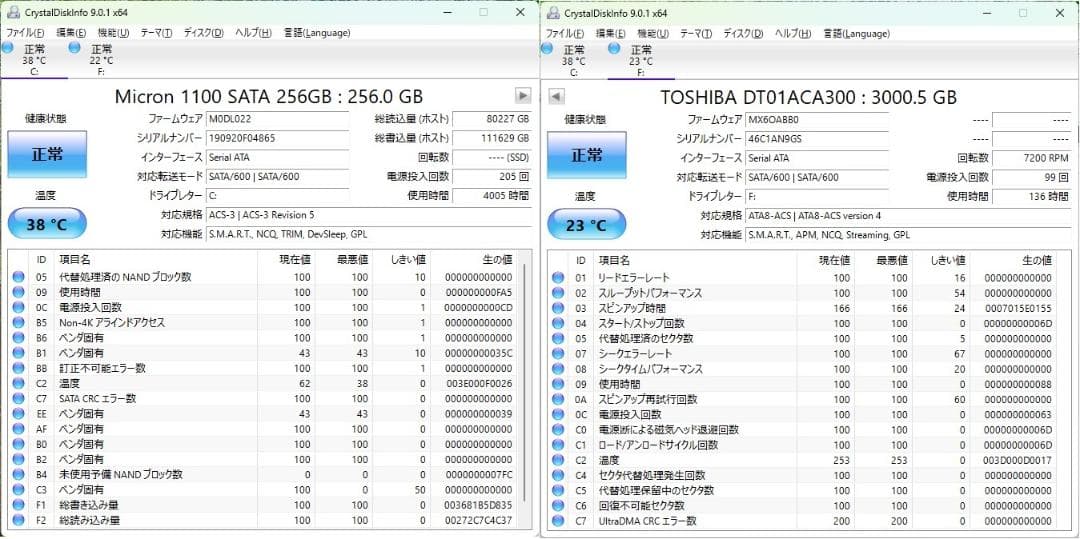The height and width of the screenshot is (539, 1080).
Task: Click title TOSHIBA DT01ACA300 : 3000.5 GB
Action: (x=809, y=96)
